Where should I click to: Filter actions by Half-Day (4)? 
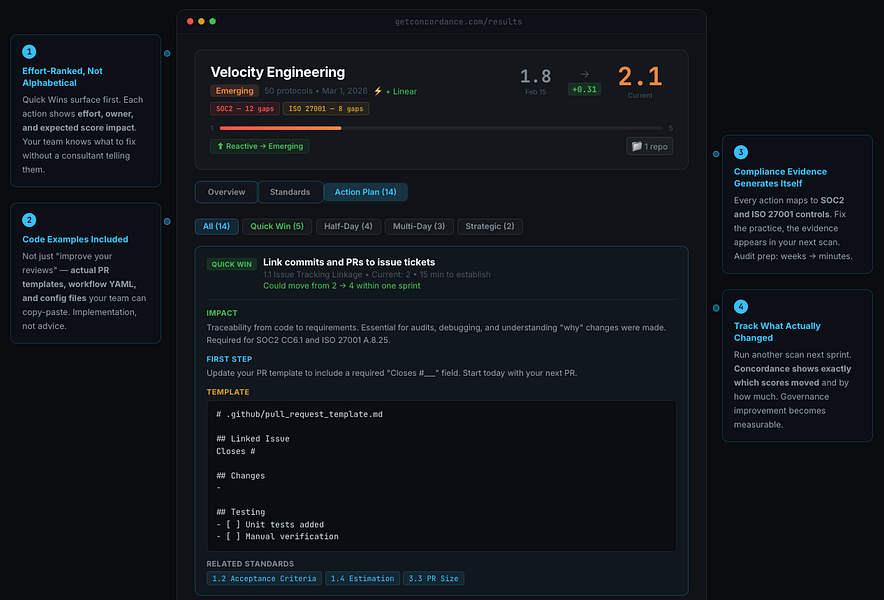click(348, 226)
